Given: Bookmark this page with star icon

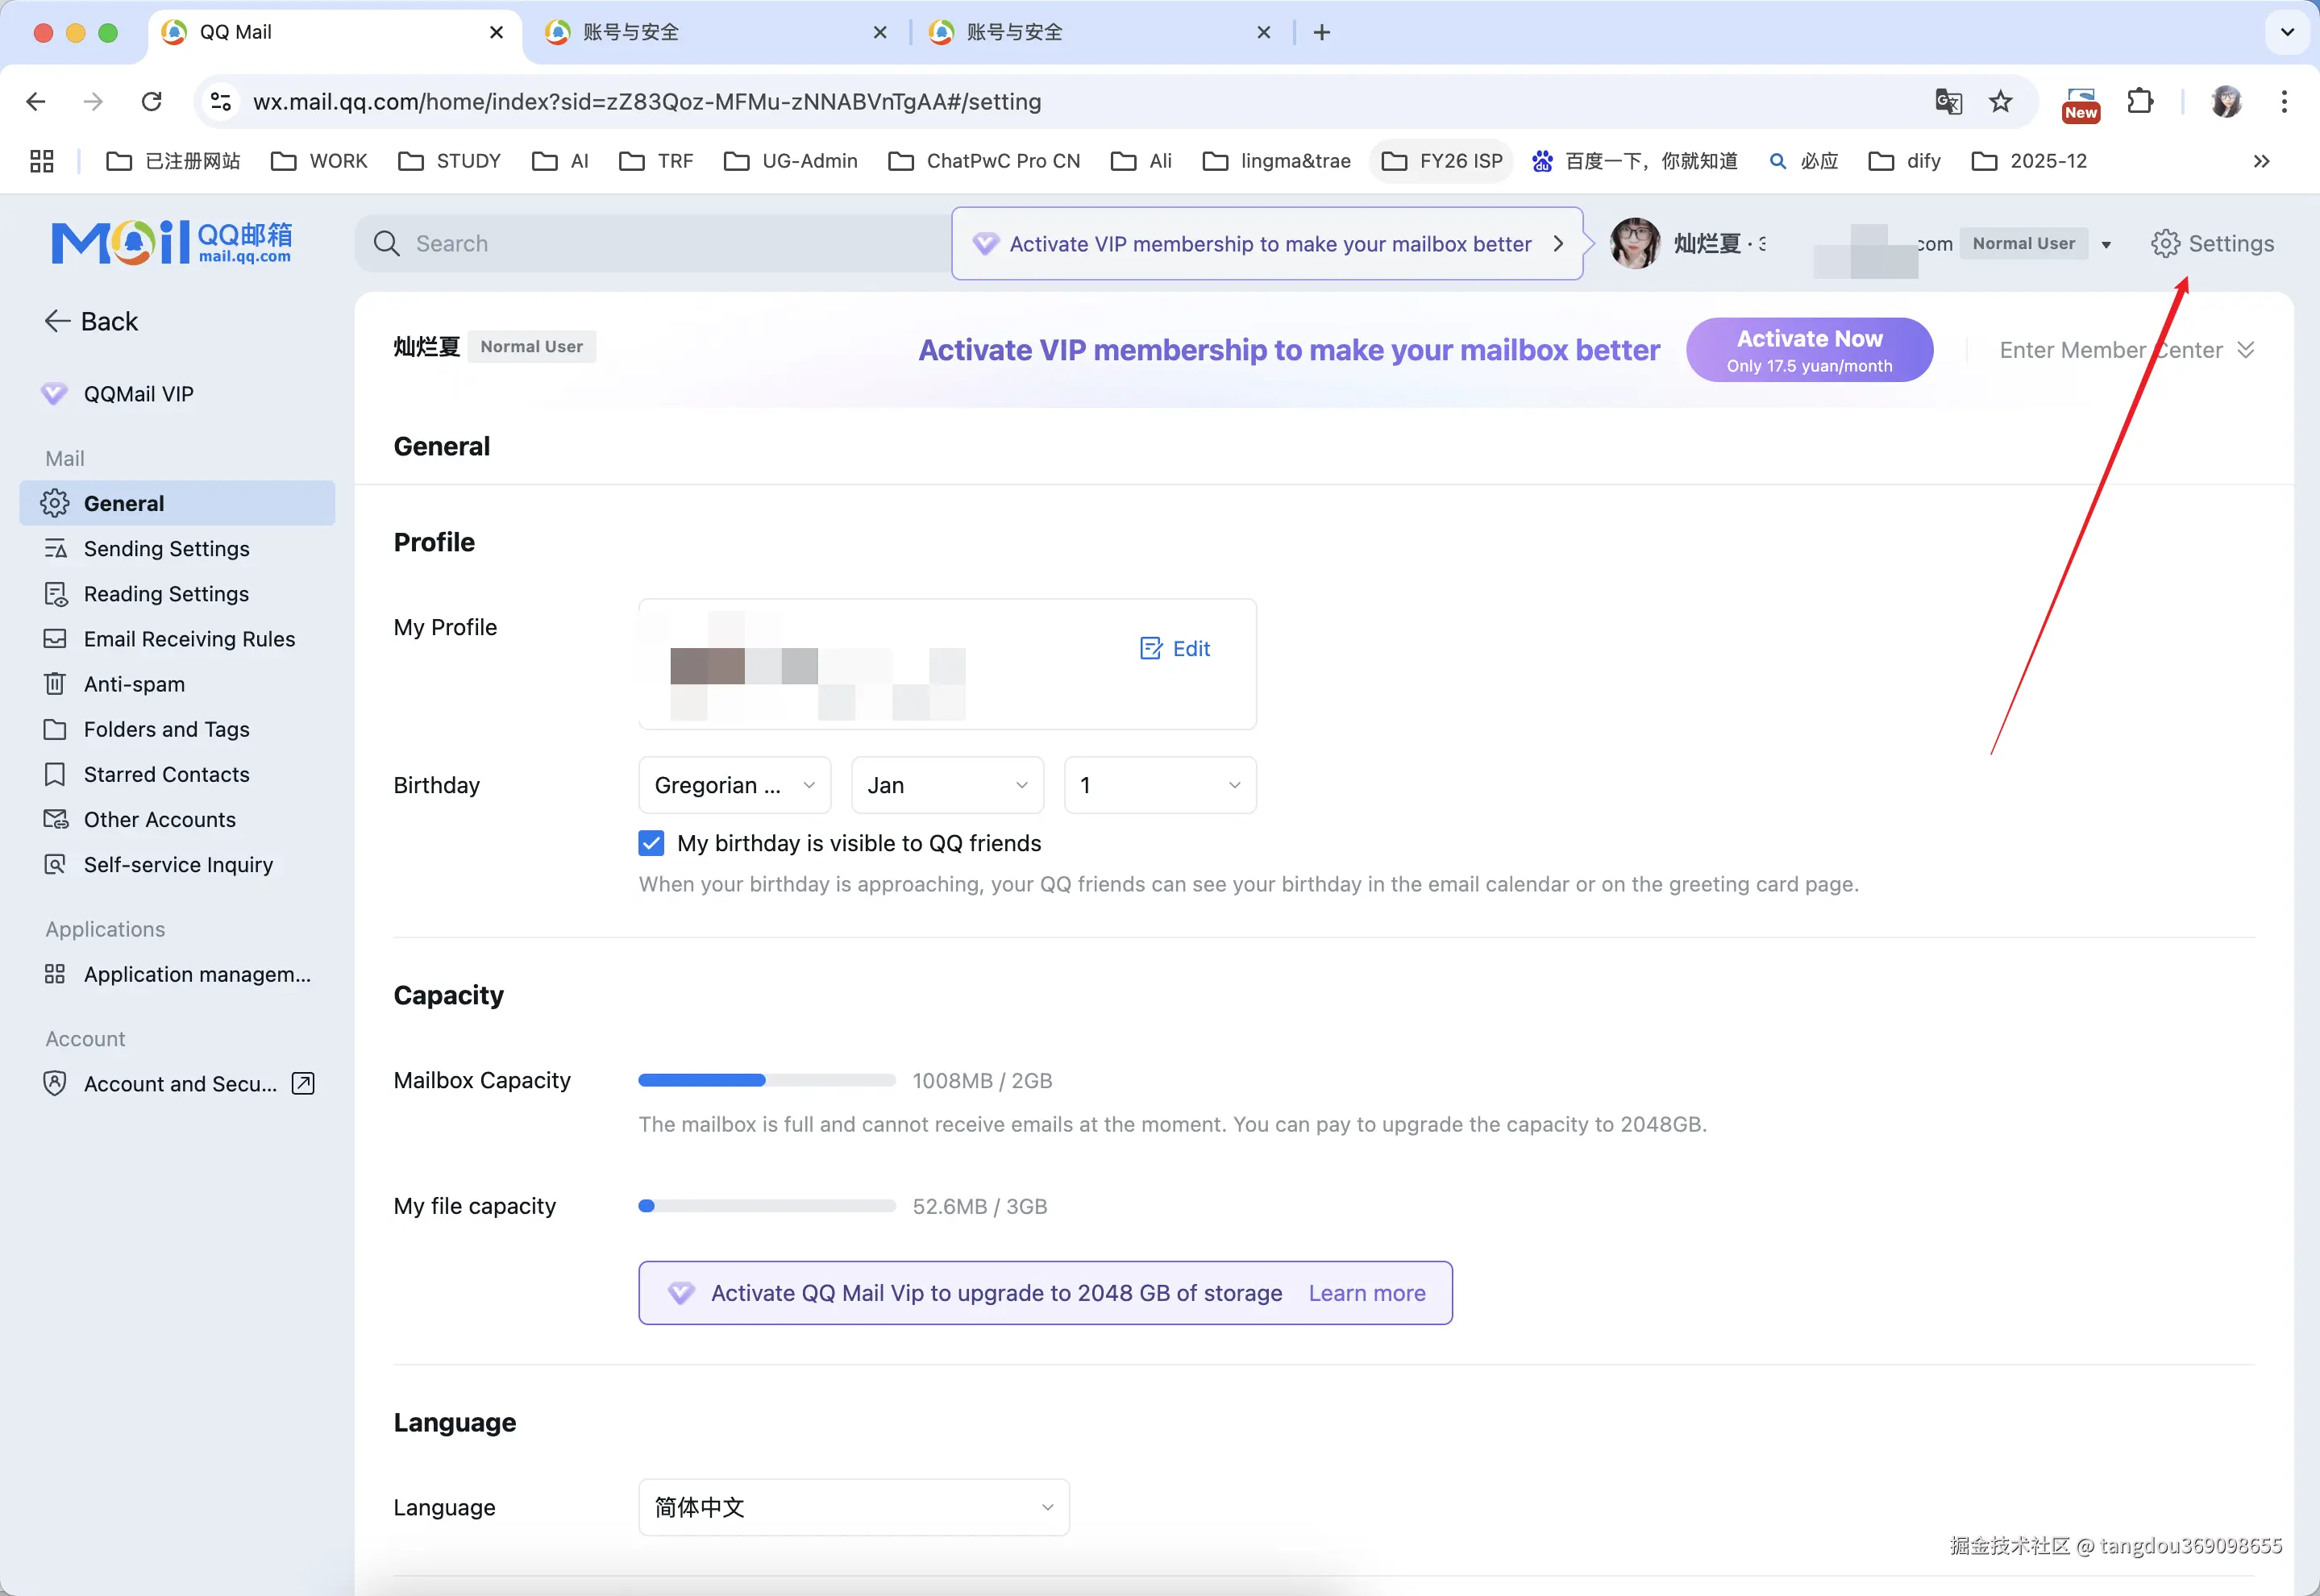Looking at the screenshot, I should coord(2000,101).
